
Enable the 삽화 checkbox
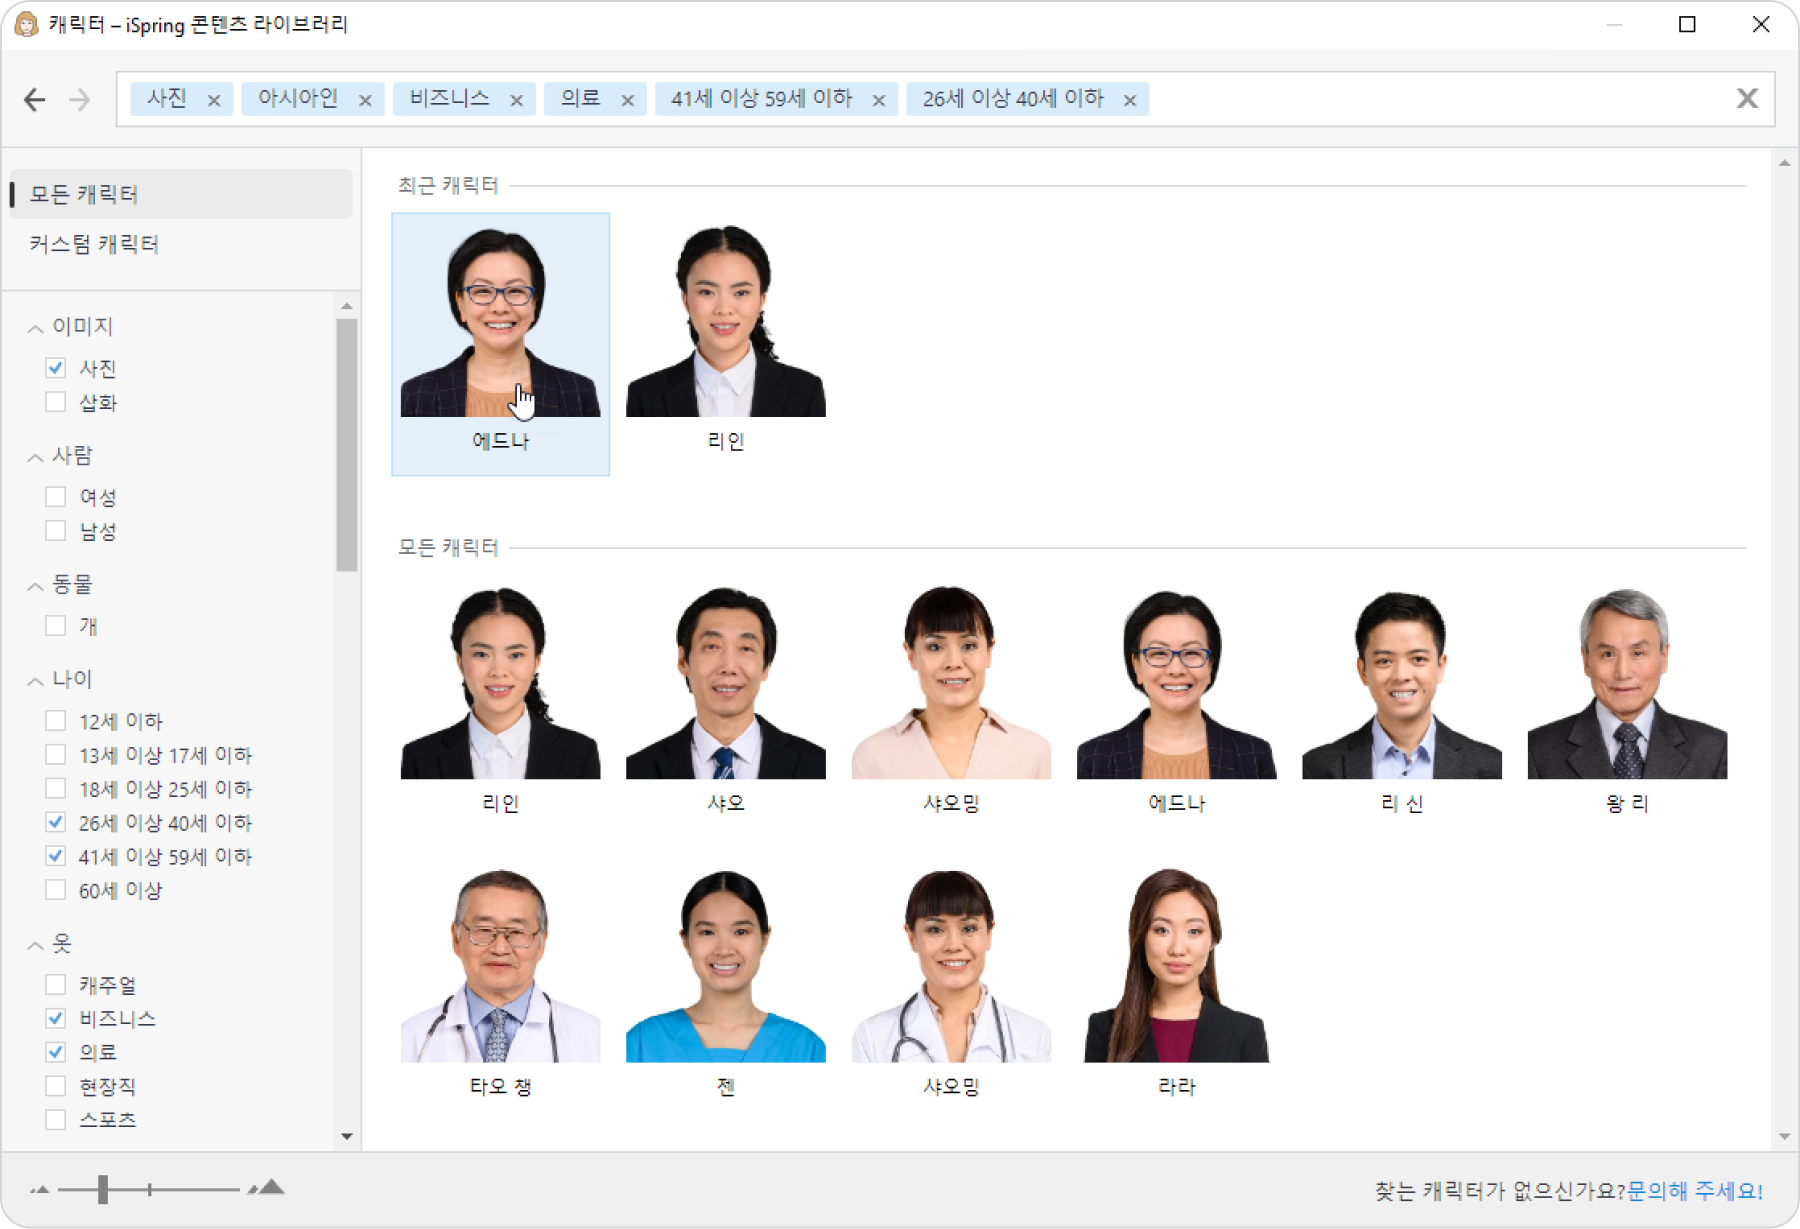56,402
